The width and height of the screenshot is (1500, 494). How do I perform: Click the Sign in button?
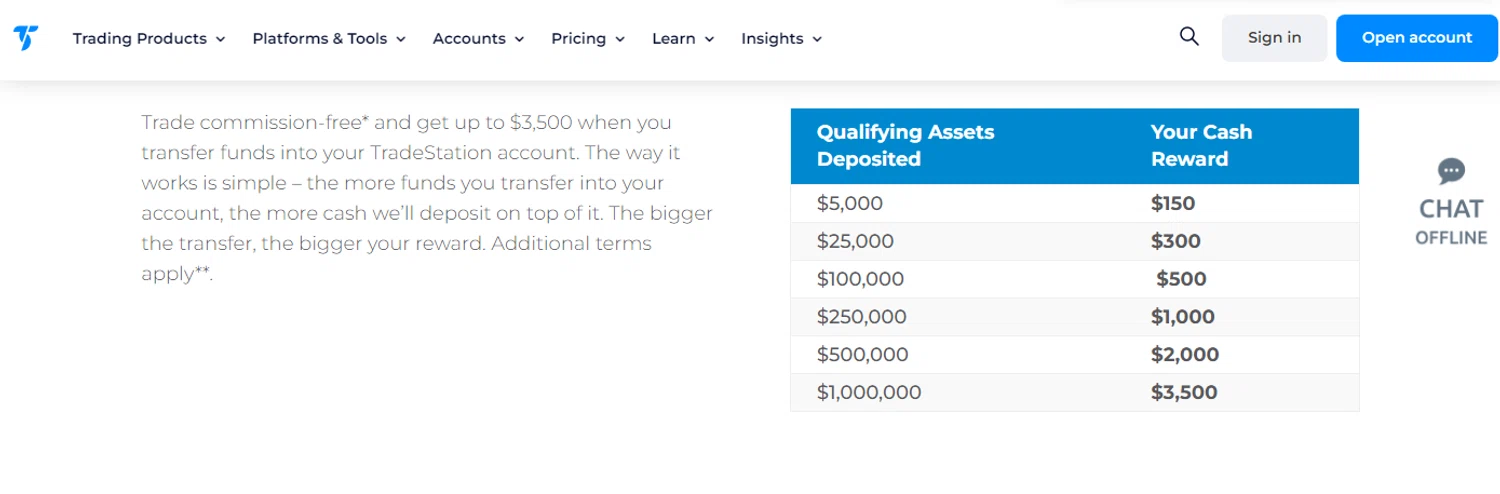tap(1274, 38)
